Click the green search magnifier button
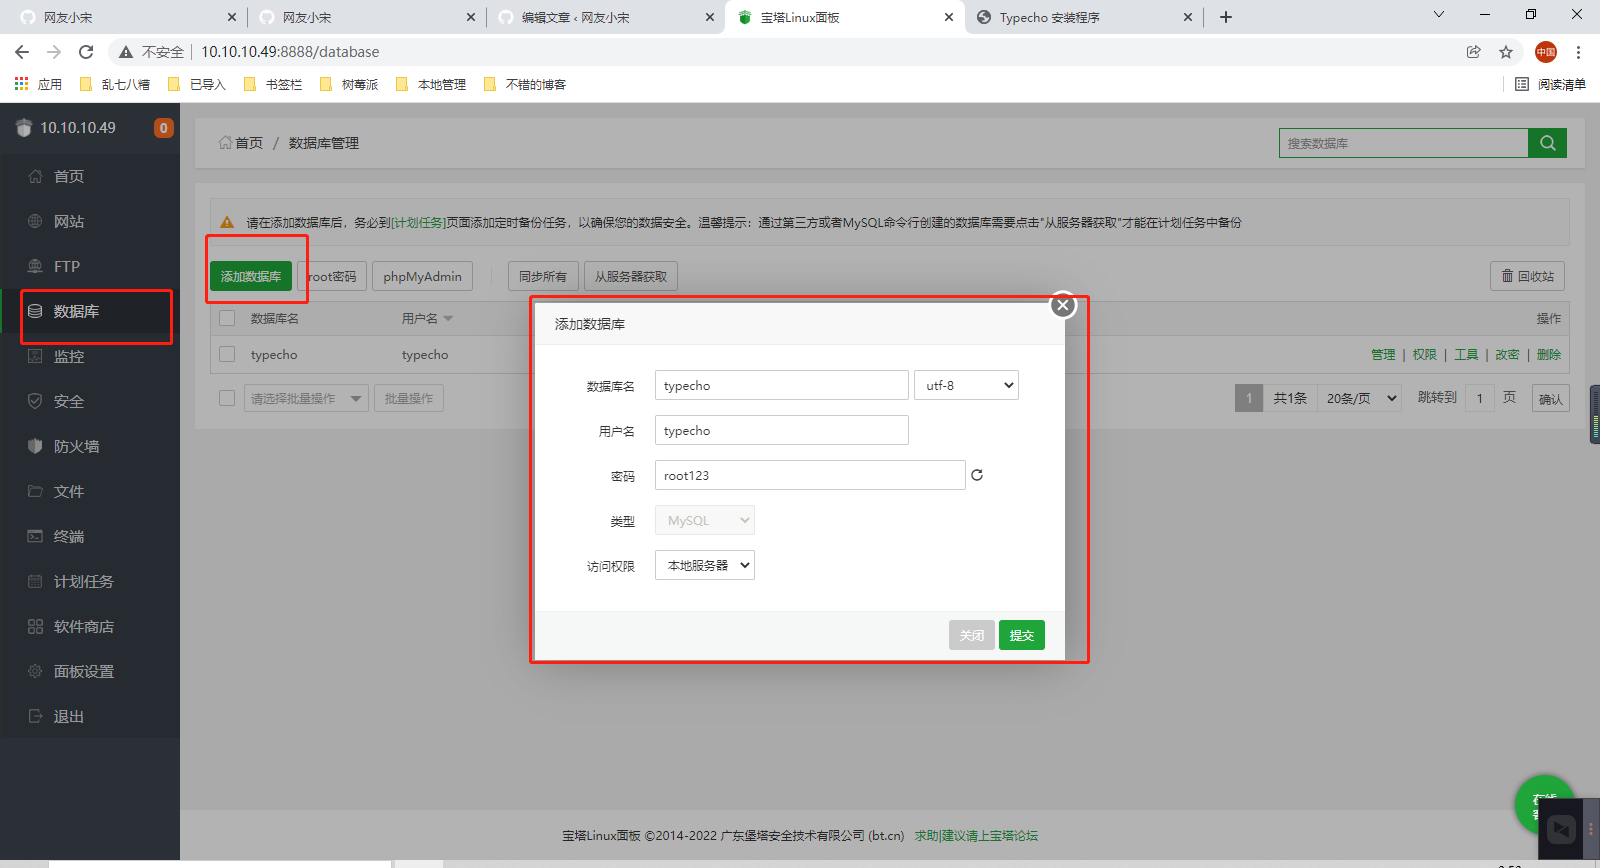This screenshot has height=868, width=1600. [1547, 143]
